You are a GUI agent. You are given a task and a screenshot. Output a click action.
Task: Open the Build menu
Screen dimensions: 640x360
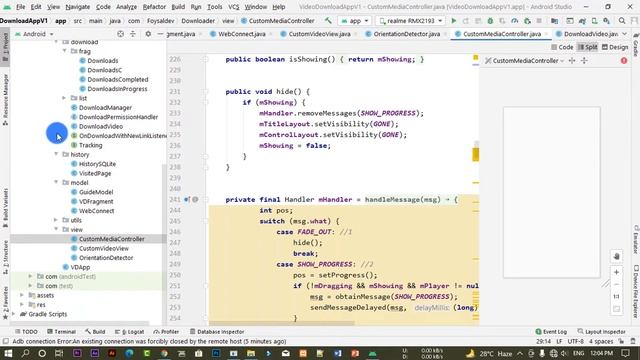[x=178, y=7]
